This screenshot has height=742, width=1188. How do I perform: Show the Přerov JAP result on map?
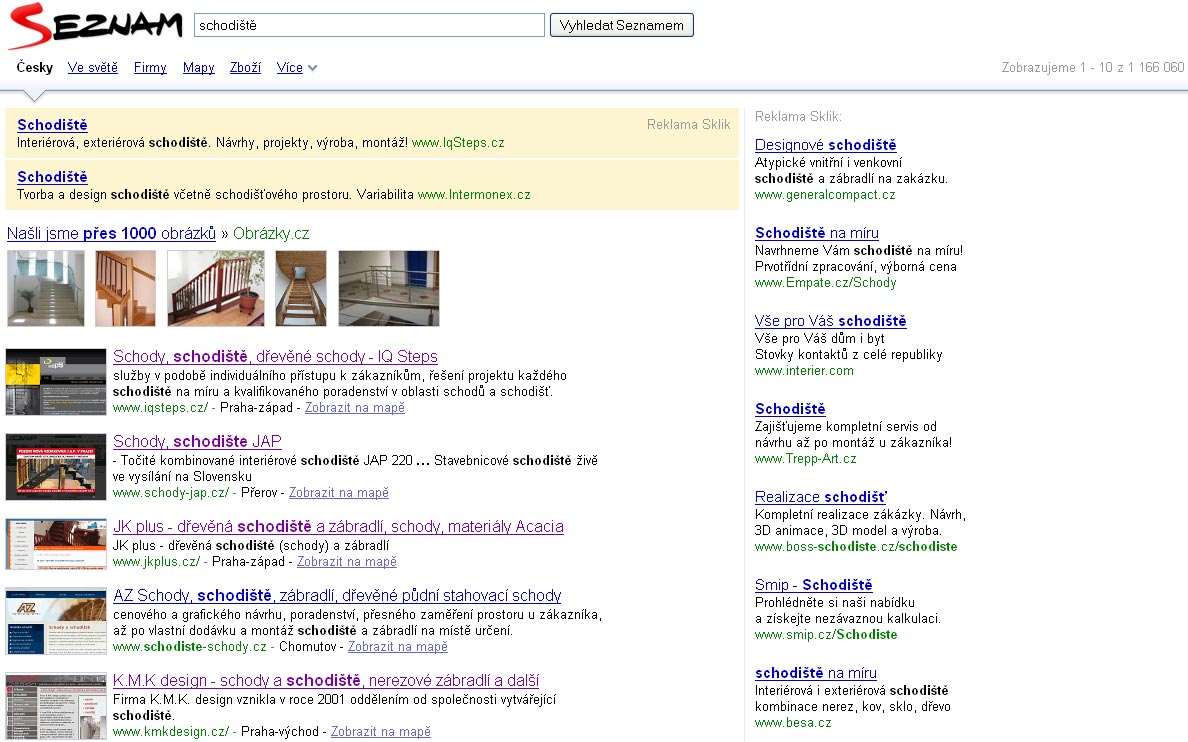pos(339,493)
